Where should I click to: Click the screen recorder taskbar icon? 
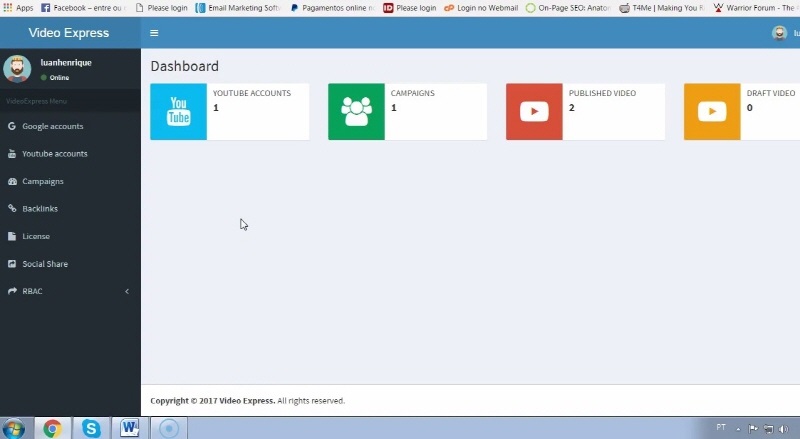169,428
